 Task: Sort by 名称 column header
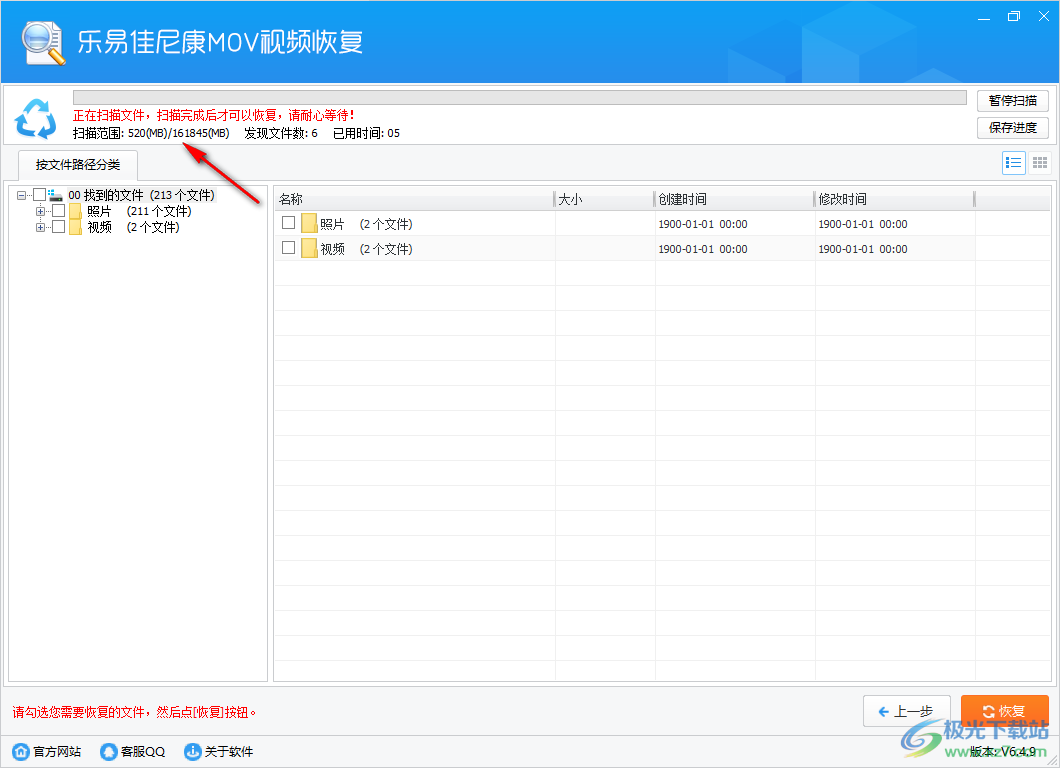(x=414, y=199)
